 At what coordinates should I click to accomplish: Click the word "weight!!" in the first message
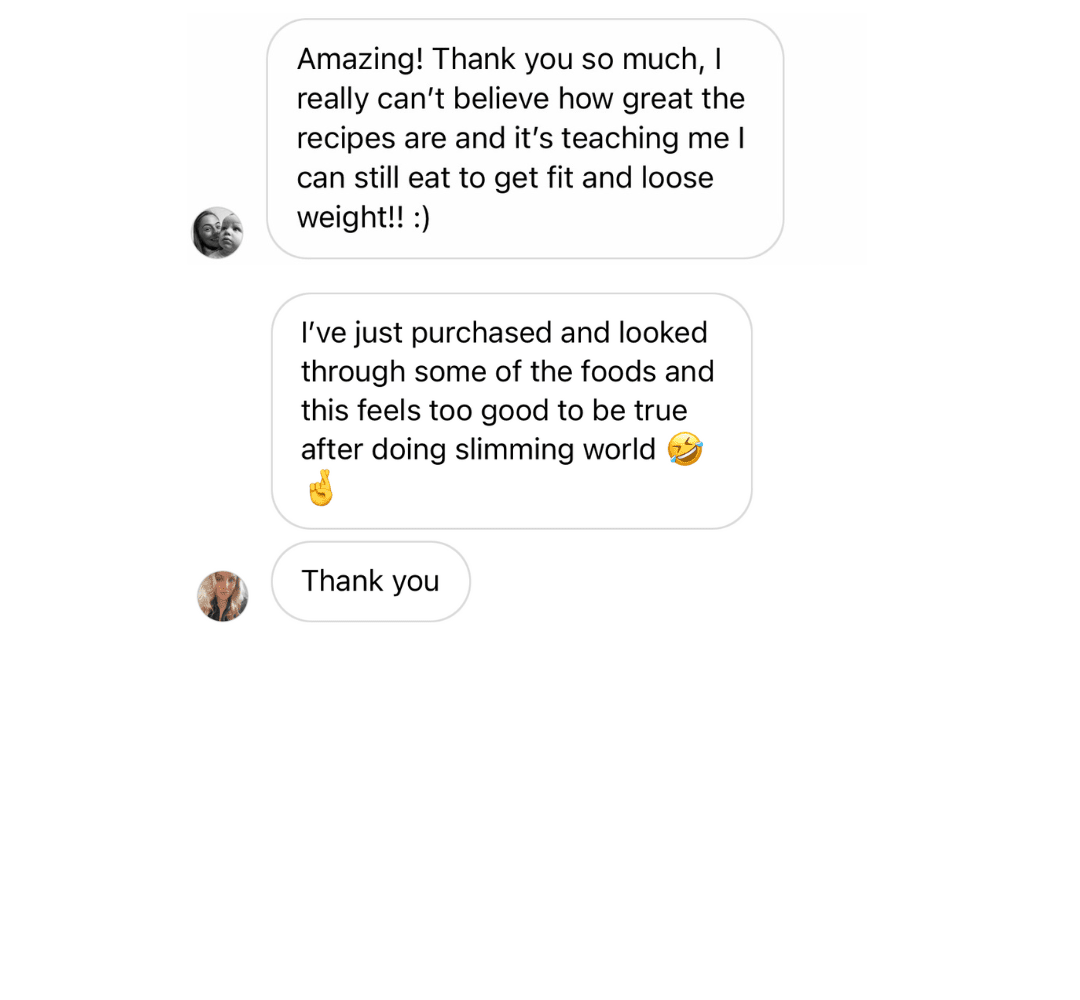pyautogui.click(x=351, y=217)
